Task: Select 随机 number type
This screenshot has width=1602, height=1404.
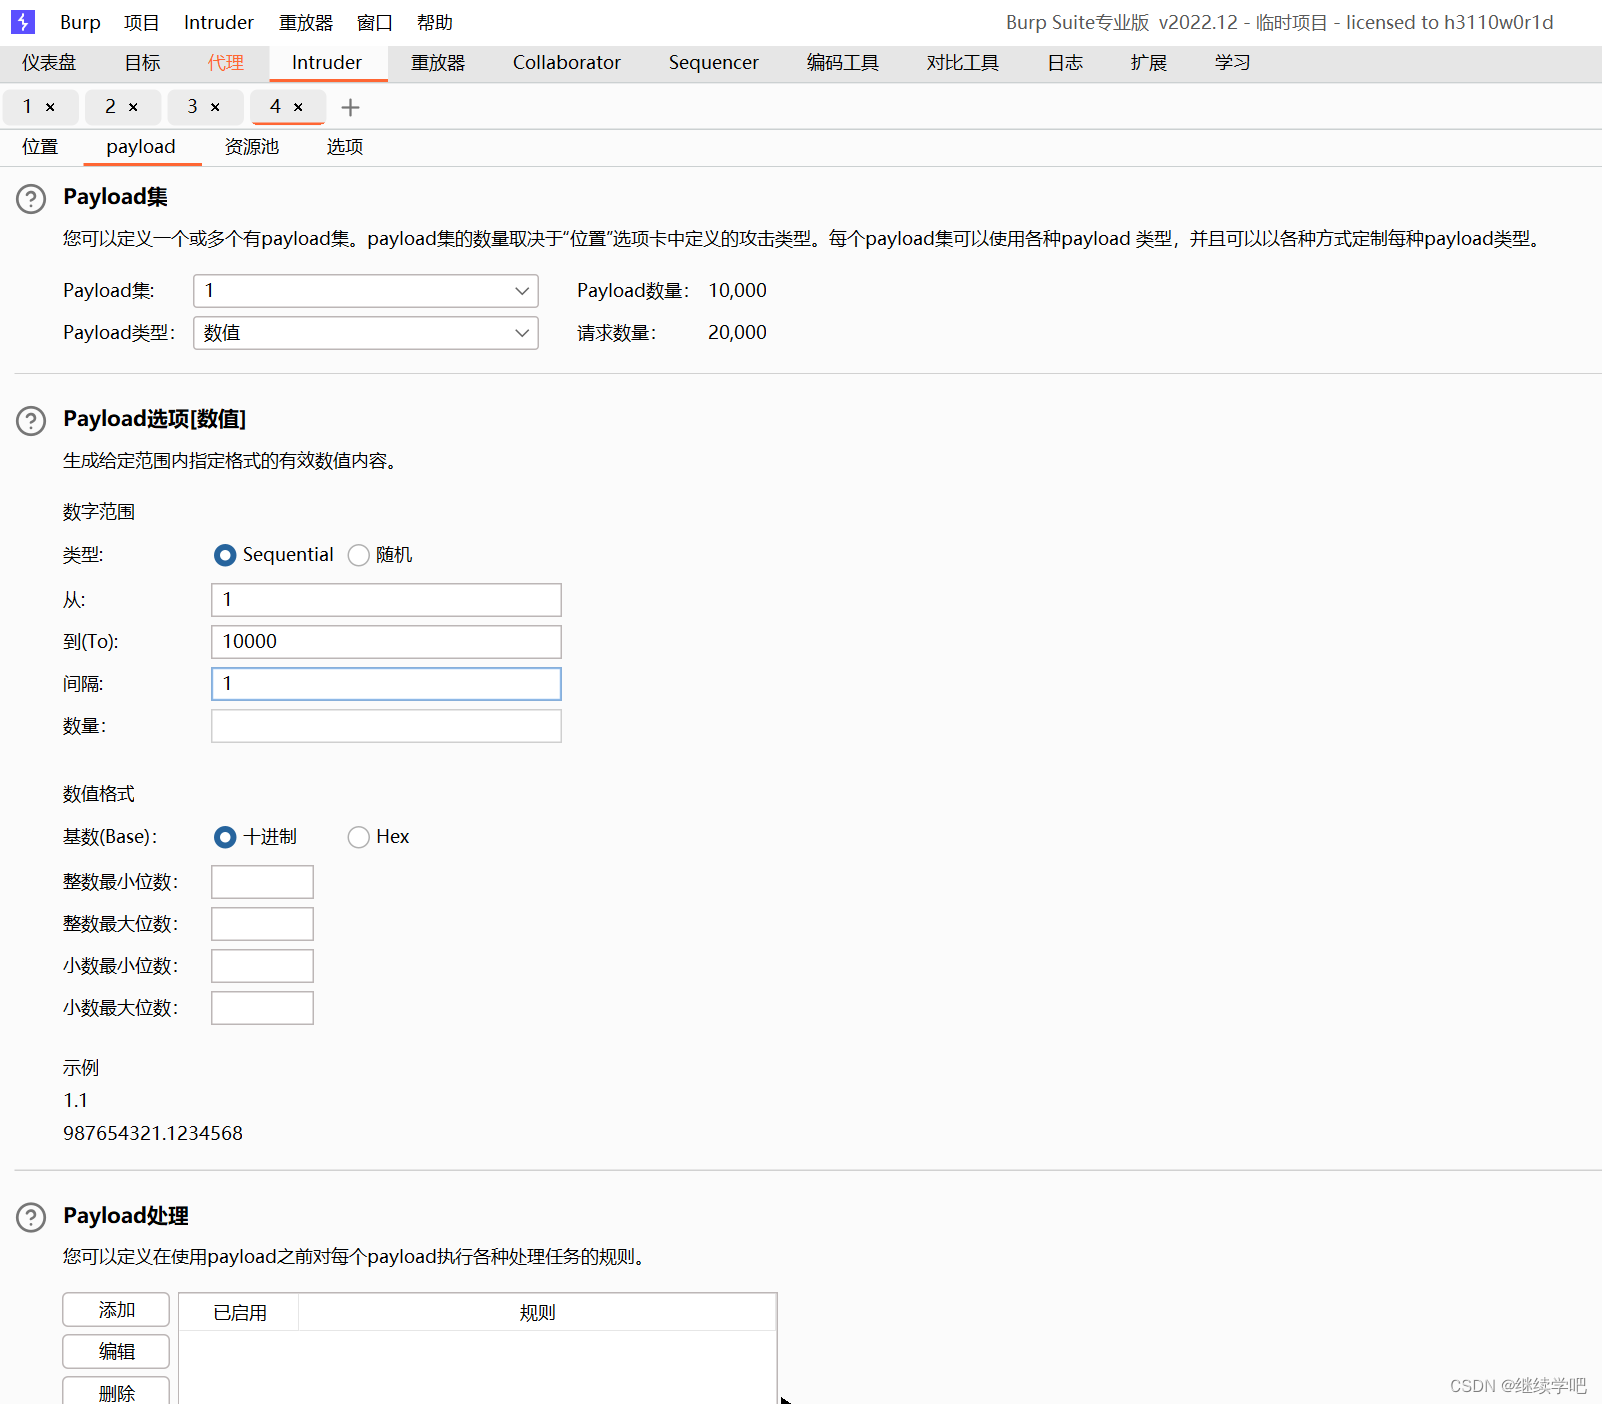Action: coord(358,555)
